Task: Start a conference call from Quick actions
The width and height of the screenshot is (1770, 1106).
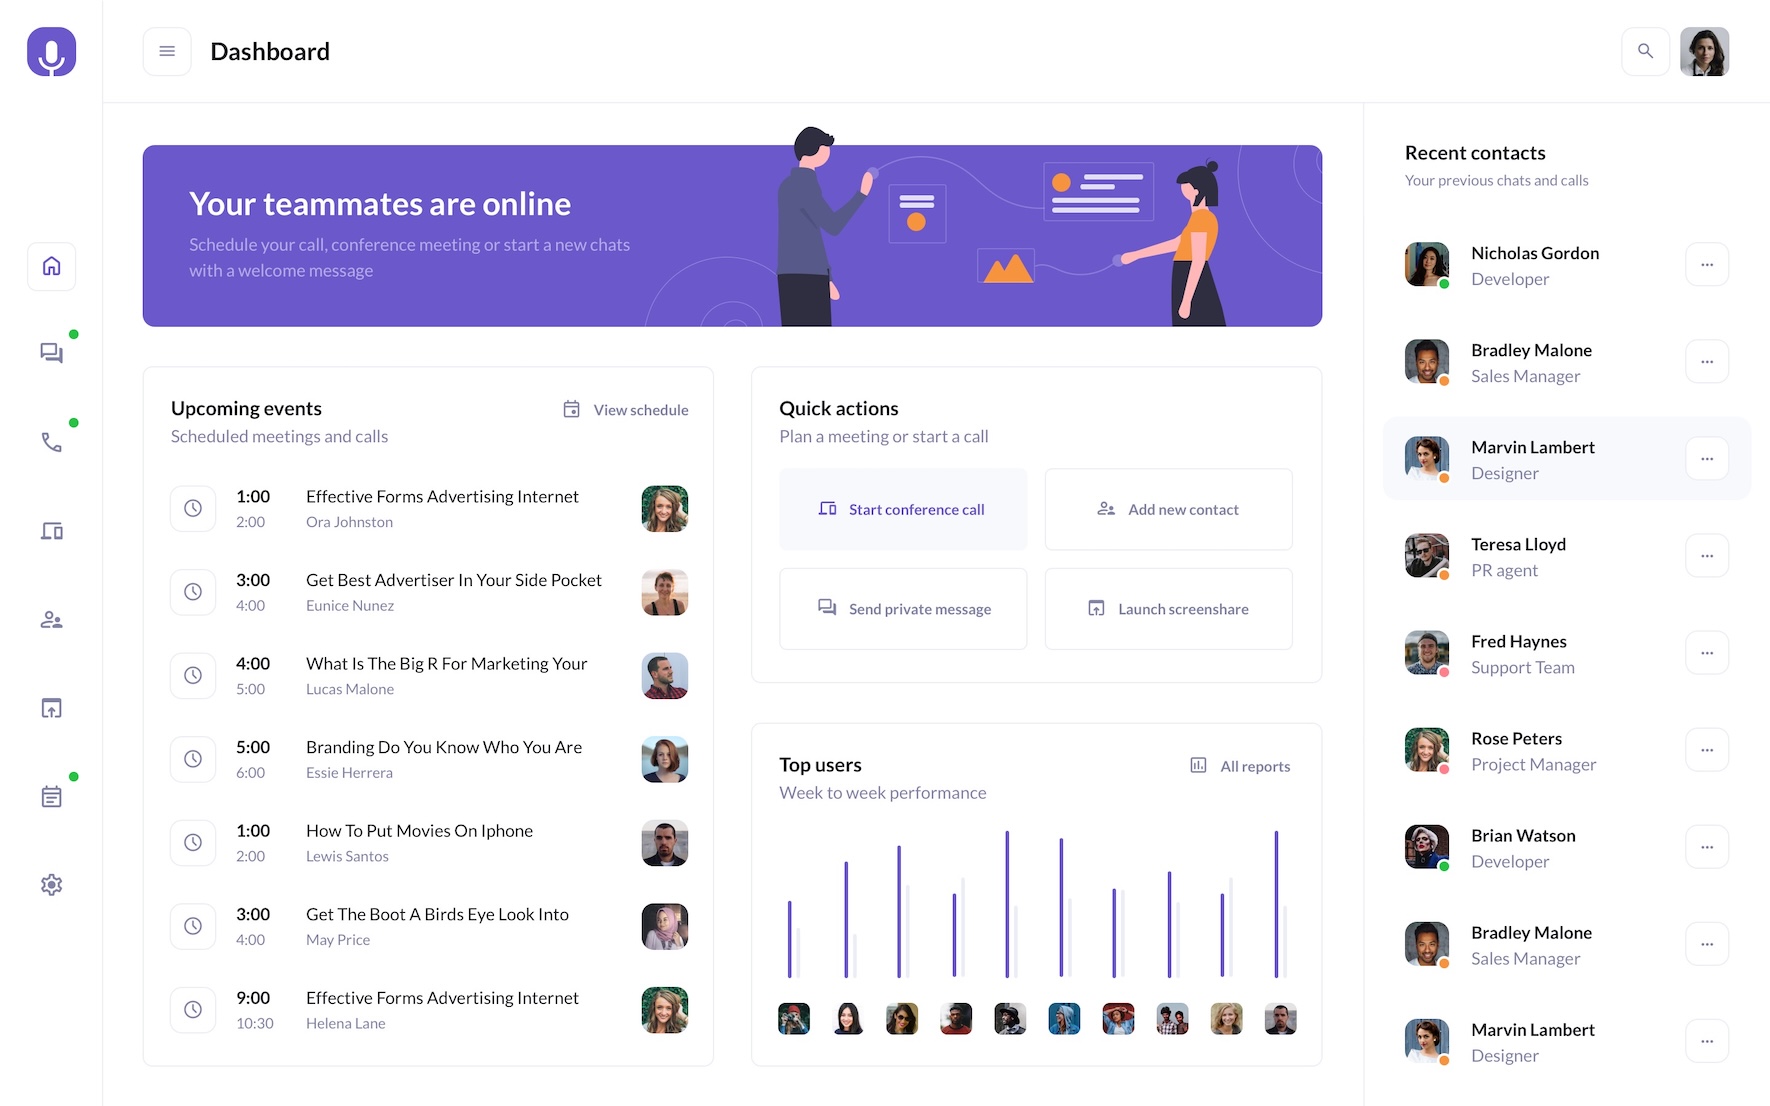Action: point(903,509)
